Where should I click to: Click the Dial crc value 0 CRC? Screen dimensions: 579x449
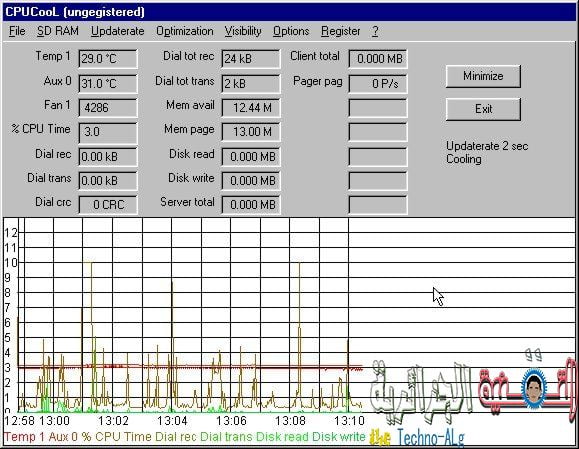coord(108,205)
